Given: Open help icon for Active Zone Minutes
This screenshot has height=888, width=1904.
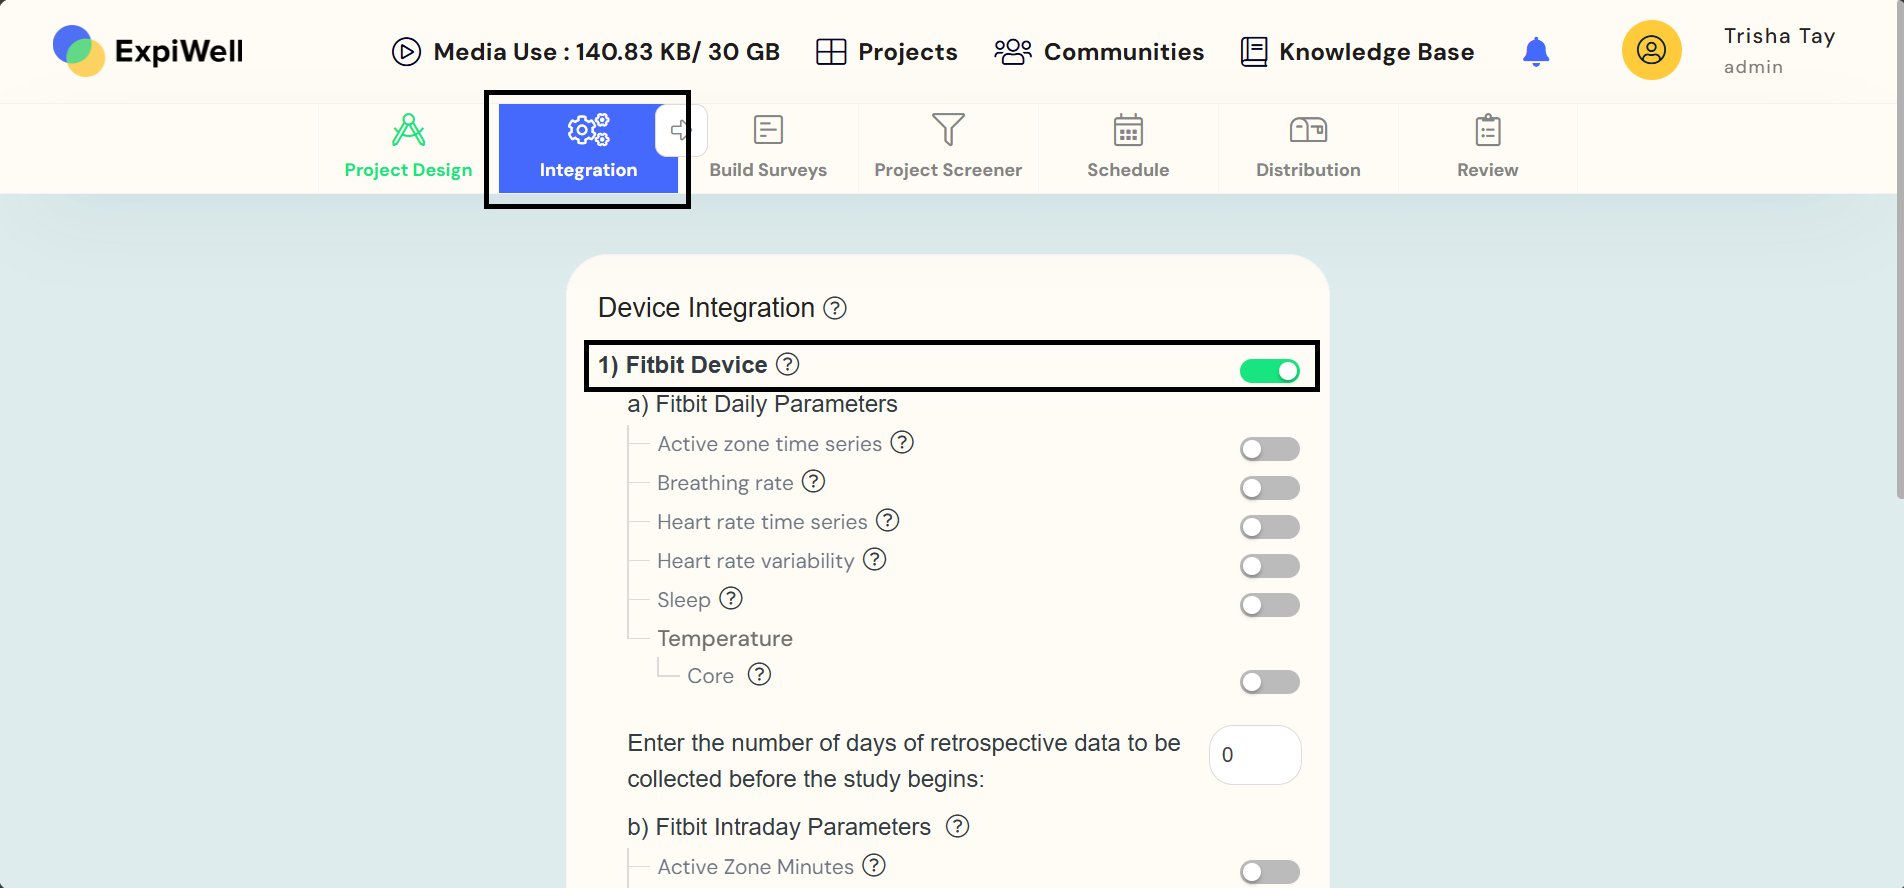Looking at the screenshot, I should click(x=874, y=865).
